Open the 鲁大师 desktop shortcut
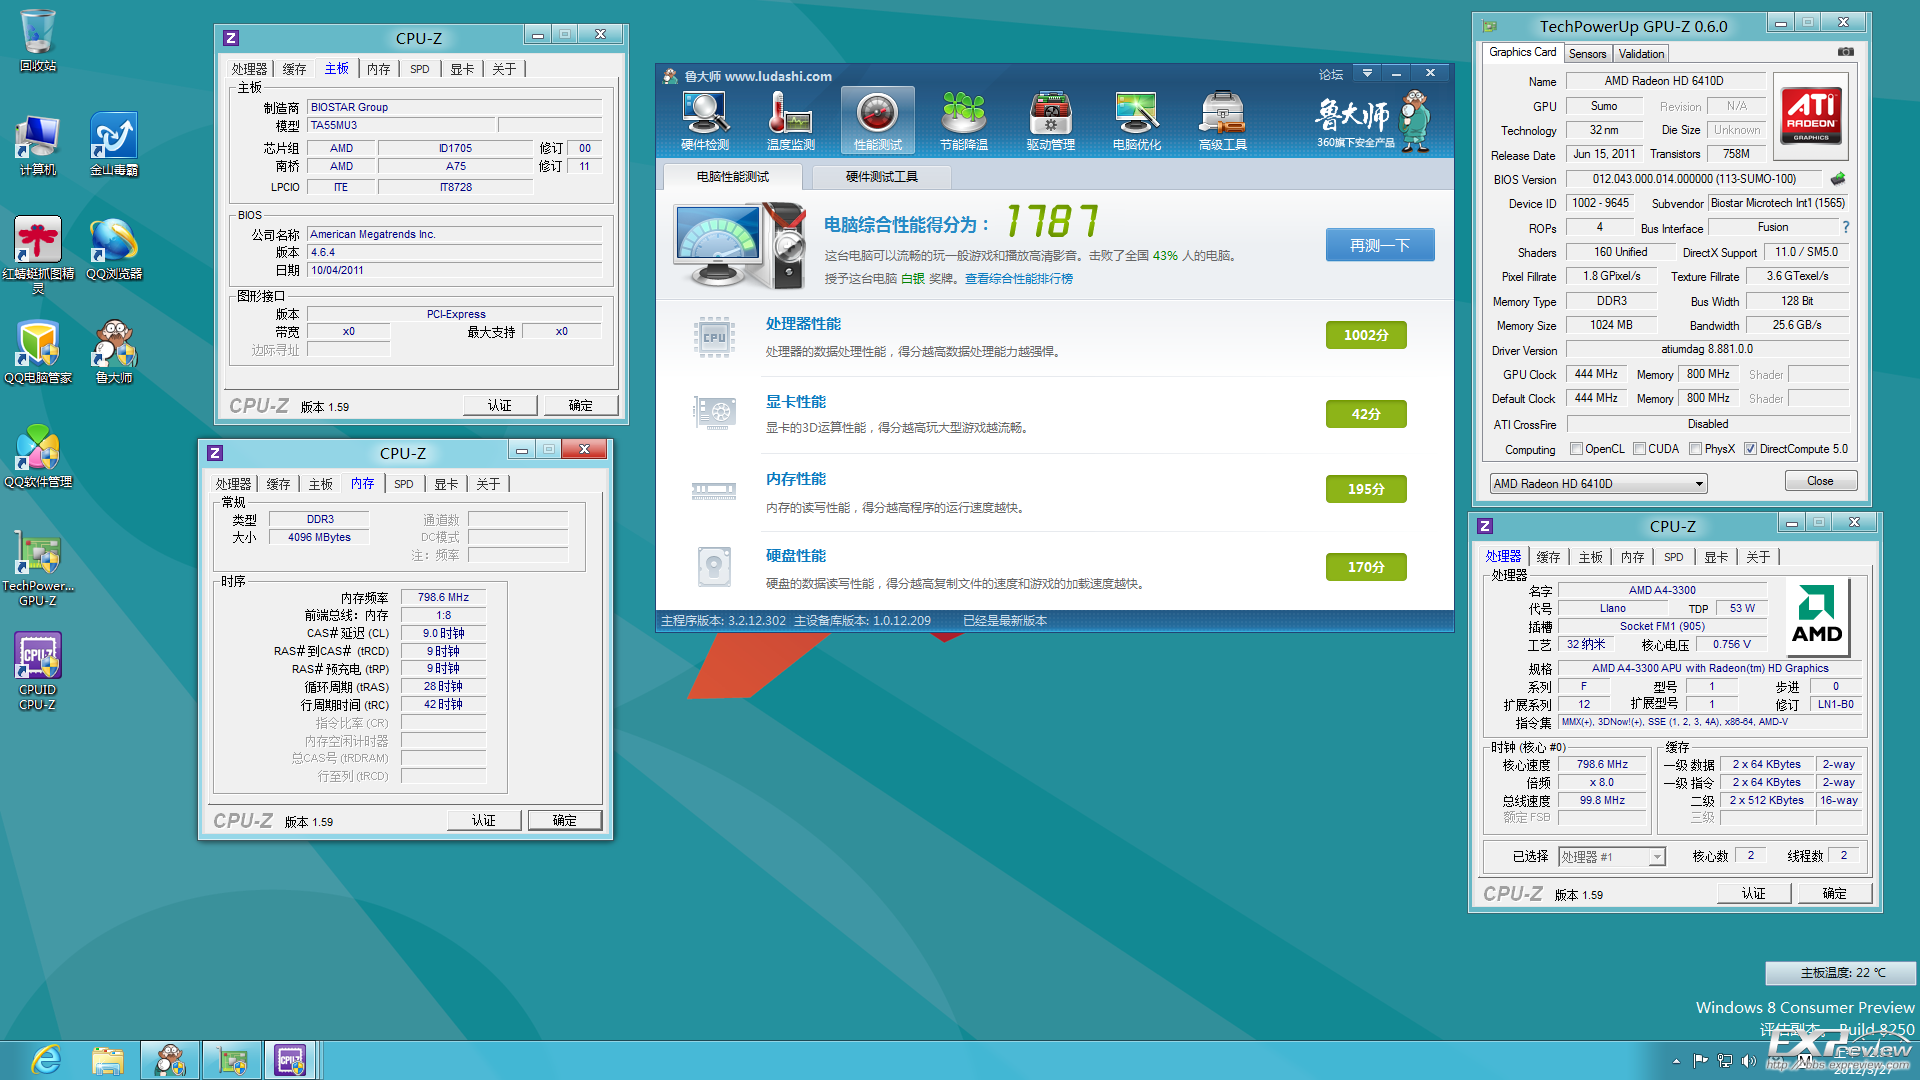1920x1080 pixels. (x=114, y=353)
